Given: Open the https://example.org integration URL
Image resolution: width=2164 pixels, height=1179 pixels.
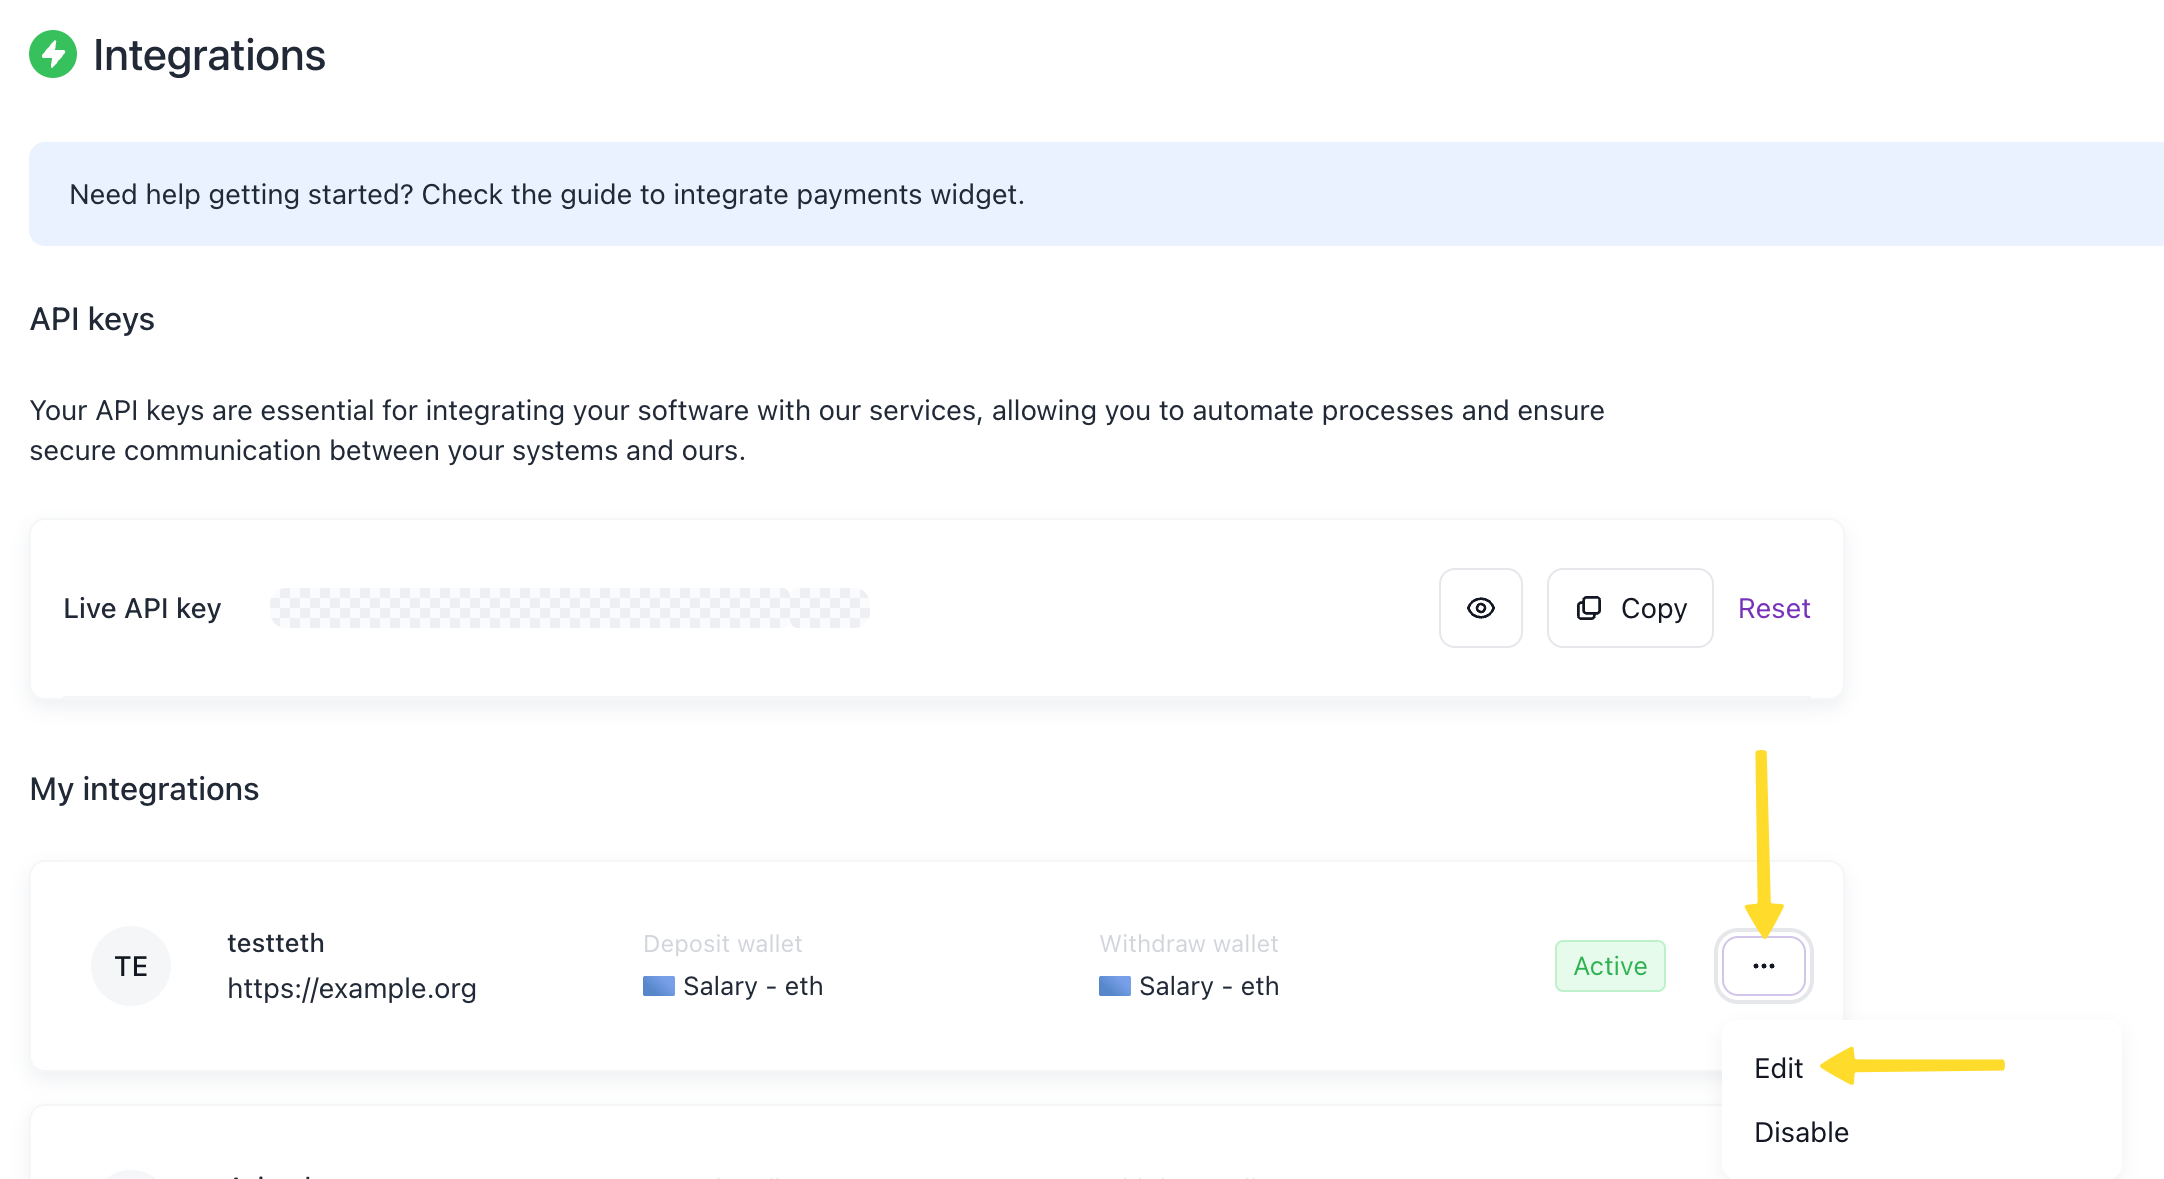Looking at the screenshot, I should 351,988.
